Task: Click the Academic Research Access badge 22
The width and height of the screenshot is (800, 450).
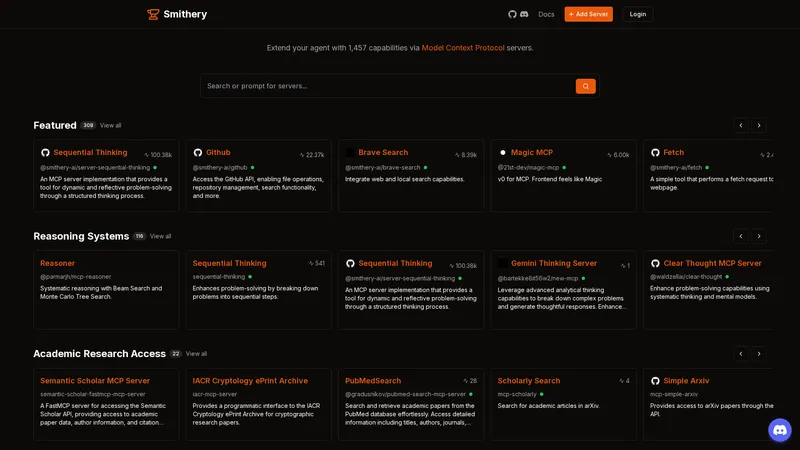Action: pos(176,354)
